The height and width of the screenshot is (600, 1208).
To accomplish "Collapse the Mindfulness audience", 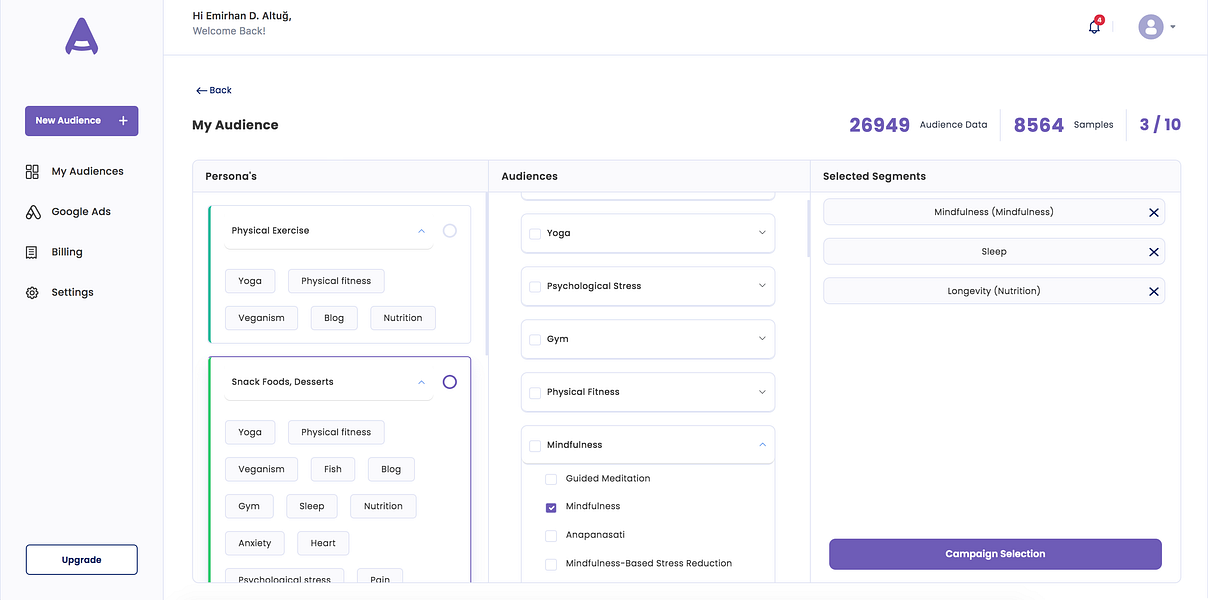I will [x=762, y=445].
